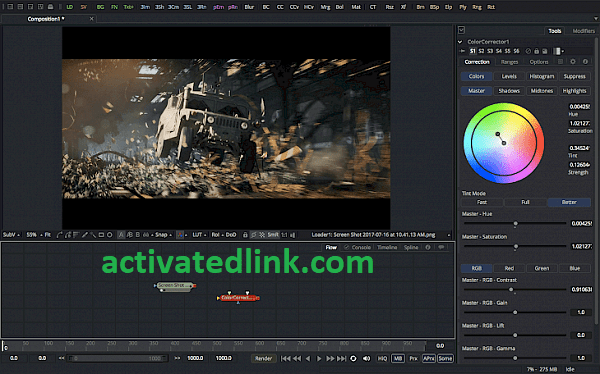
Task: Add a Loader node with LD
Action: tap(70, 7)
